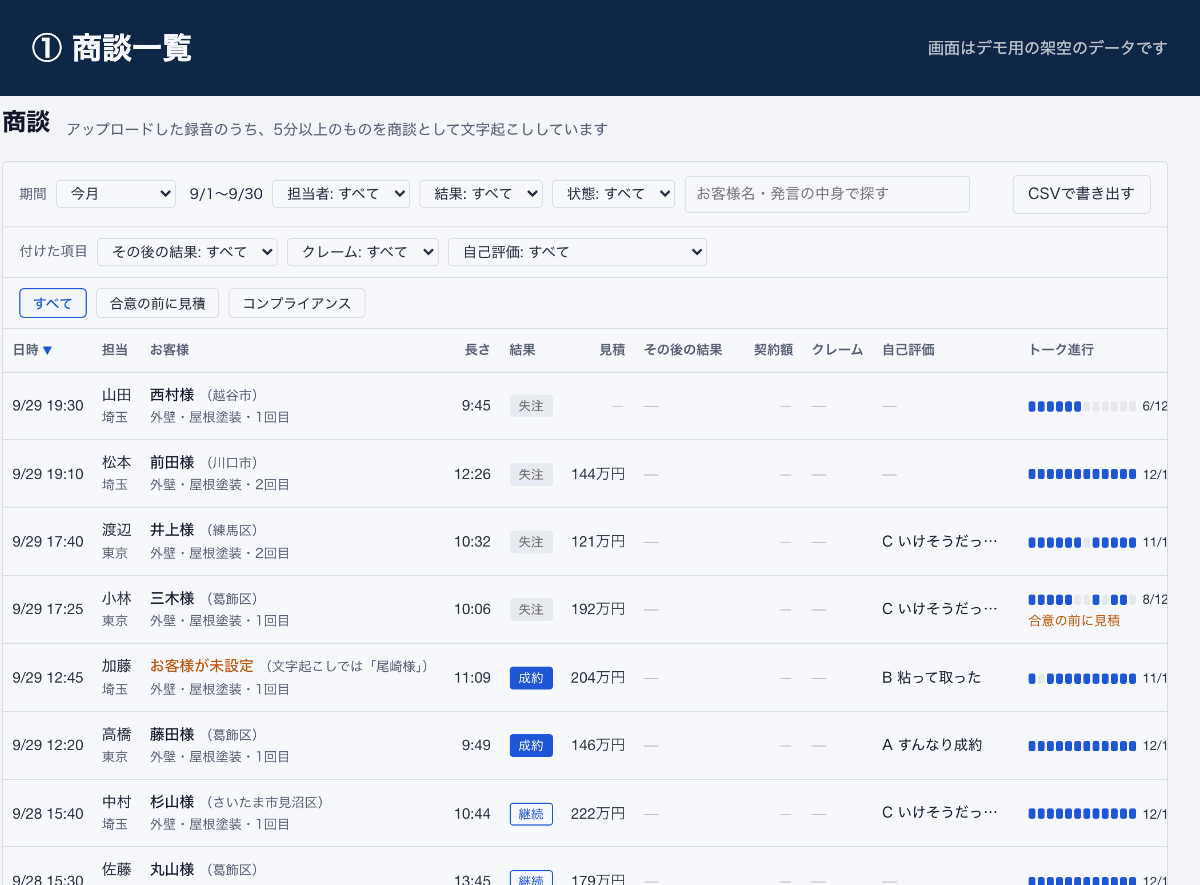Click the A すんなり成約 self-evaluation

[932, 746]
